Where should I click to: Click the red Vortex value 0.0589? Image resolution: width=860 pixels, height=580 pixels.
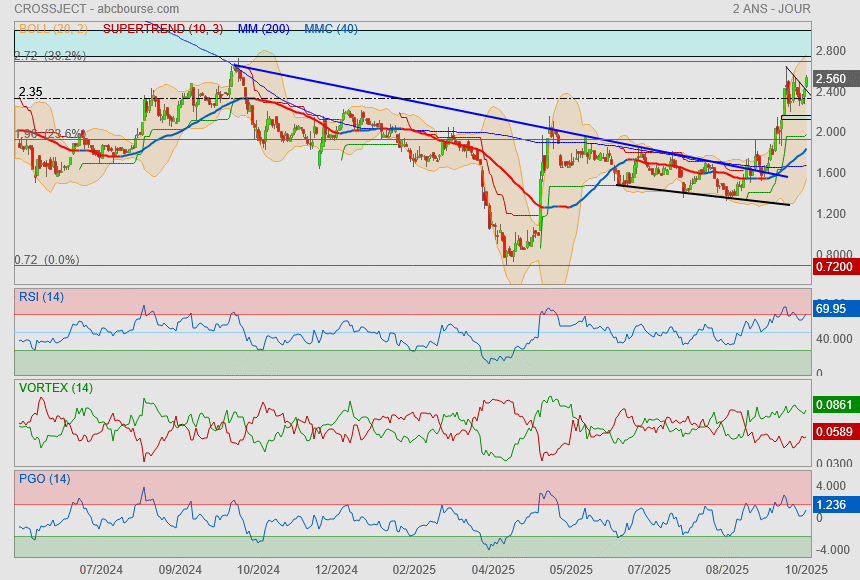pyautogui.click(x=833, y=432)
